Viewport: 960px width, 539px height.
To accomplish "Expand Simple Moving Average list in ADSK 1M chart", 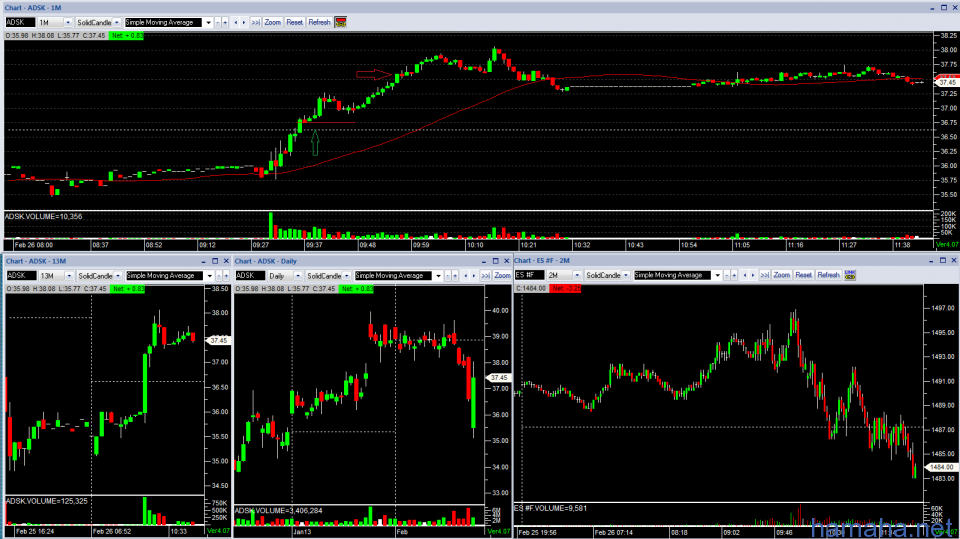I will (x=208, y=22).
